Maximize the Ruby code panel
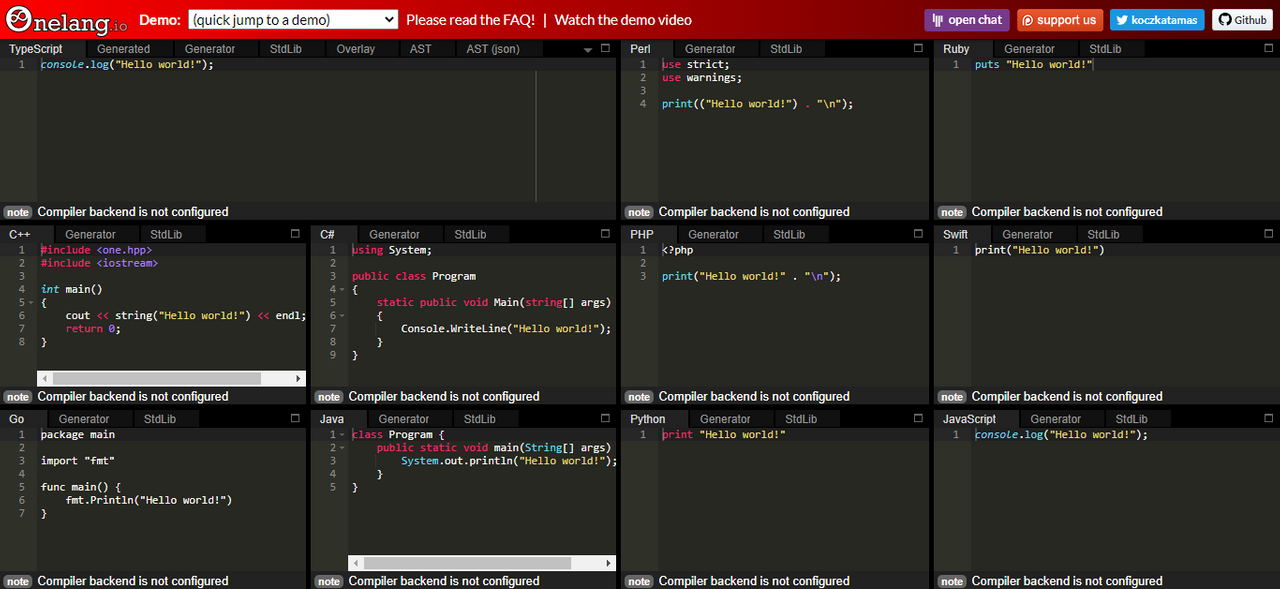This screenshot has height=589, width=1280. pos(1268,48)
